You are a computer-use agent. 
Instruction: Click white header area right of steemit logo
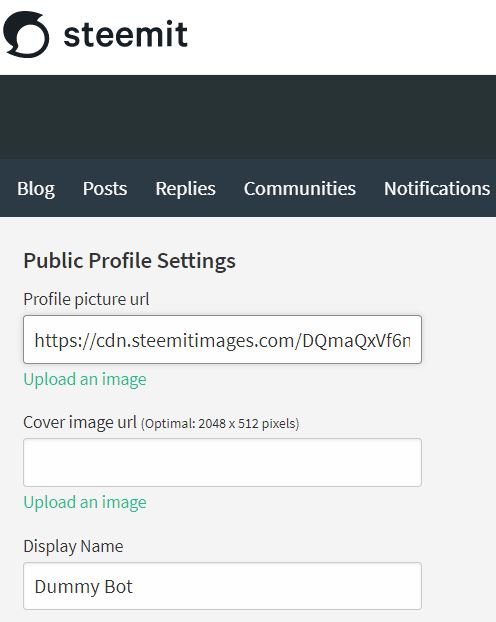click(341, 36)
